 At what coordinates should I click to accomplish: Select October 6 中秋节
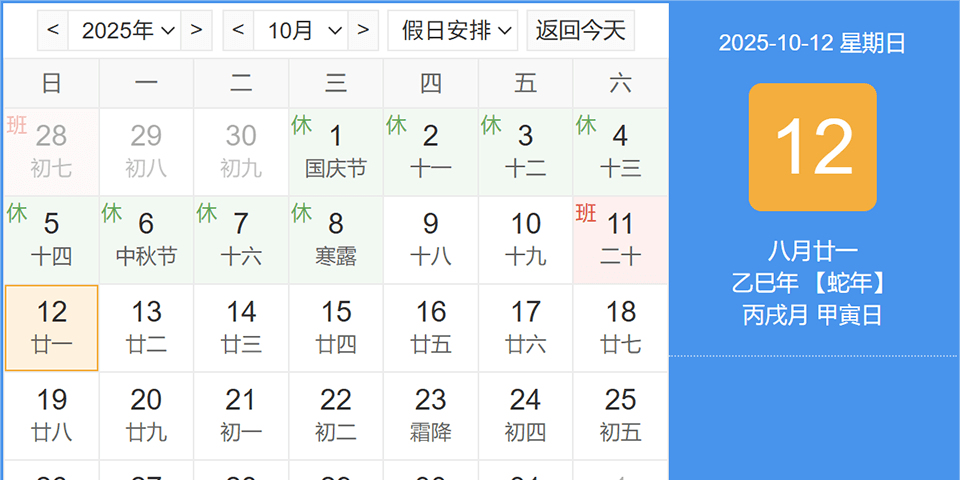click(x=146, y=240)
